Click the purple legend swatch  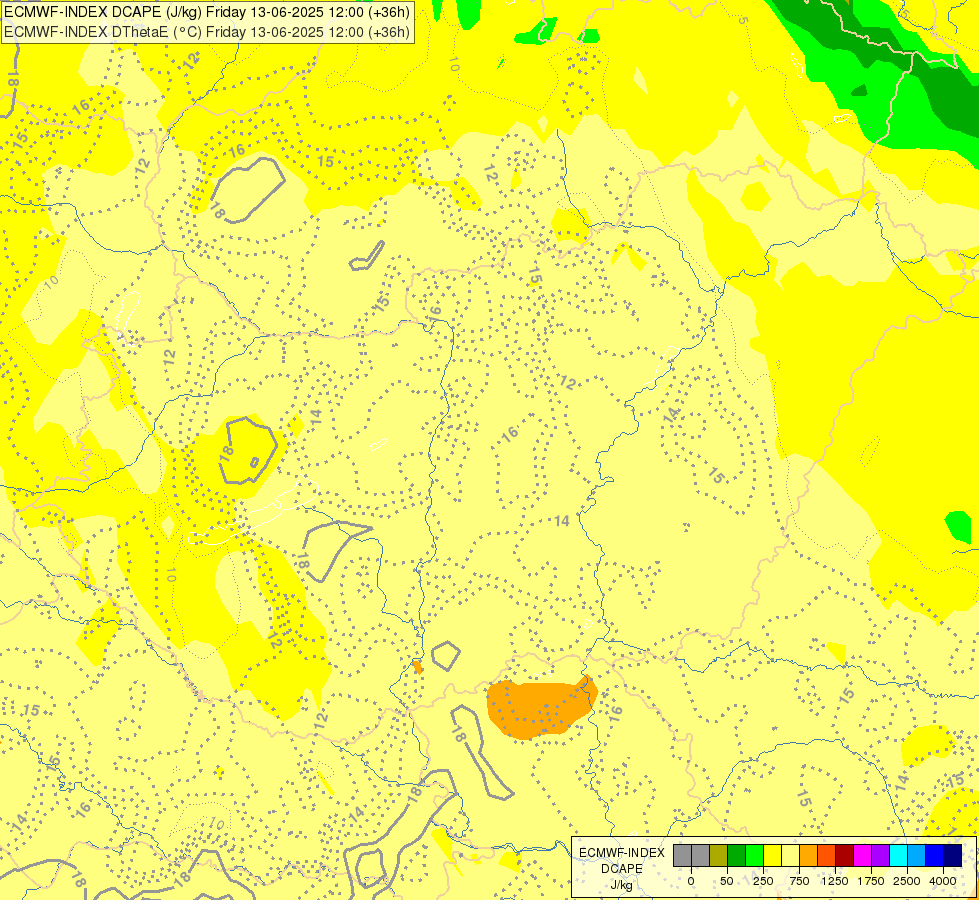(x=880, y=856)
